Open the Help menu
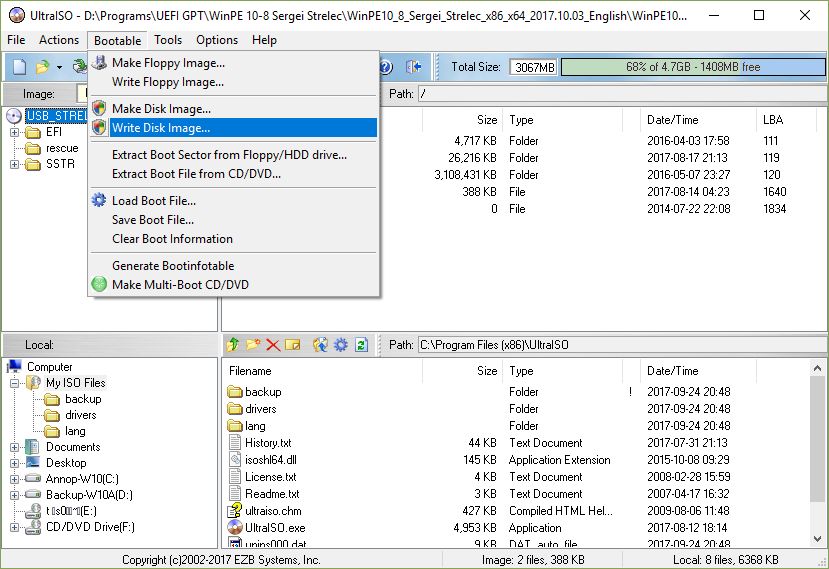The image size is (829, 569). [264, 40]
